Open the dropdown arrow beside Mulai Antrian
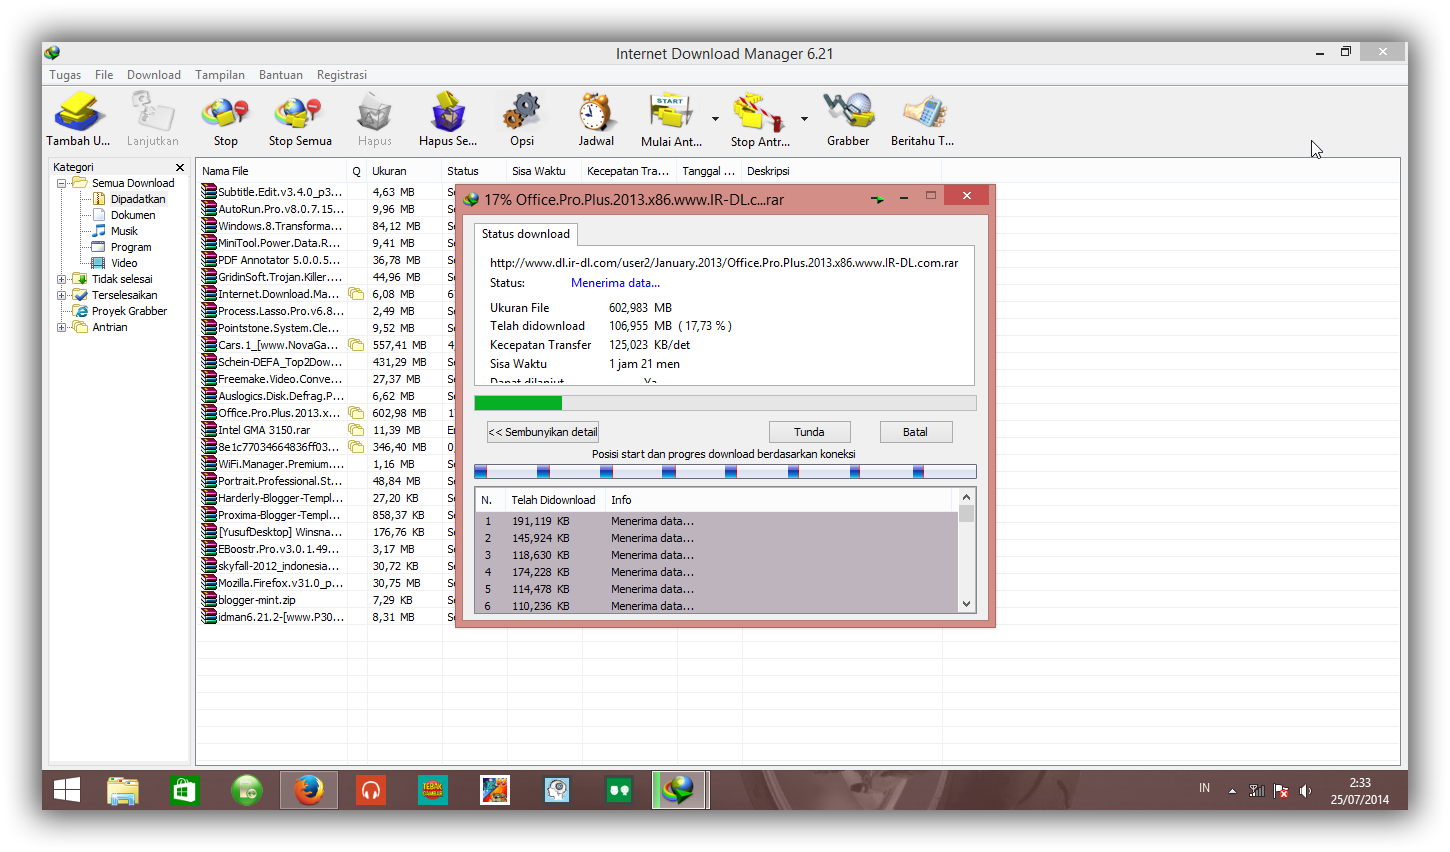 click(715, 119)
